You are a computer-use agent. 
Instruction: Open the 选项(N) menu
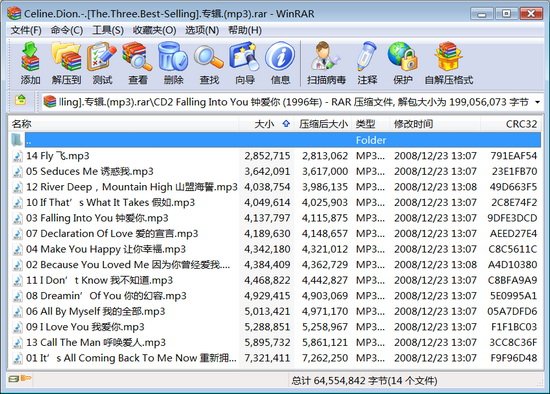(202, 31)
